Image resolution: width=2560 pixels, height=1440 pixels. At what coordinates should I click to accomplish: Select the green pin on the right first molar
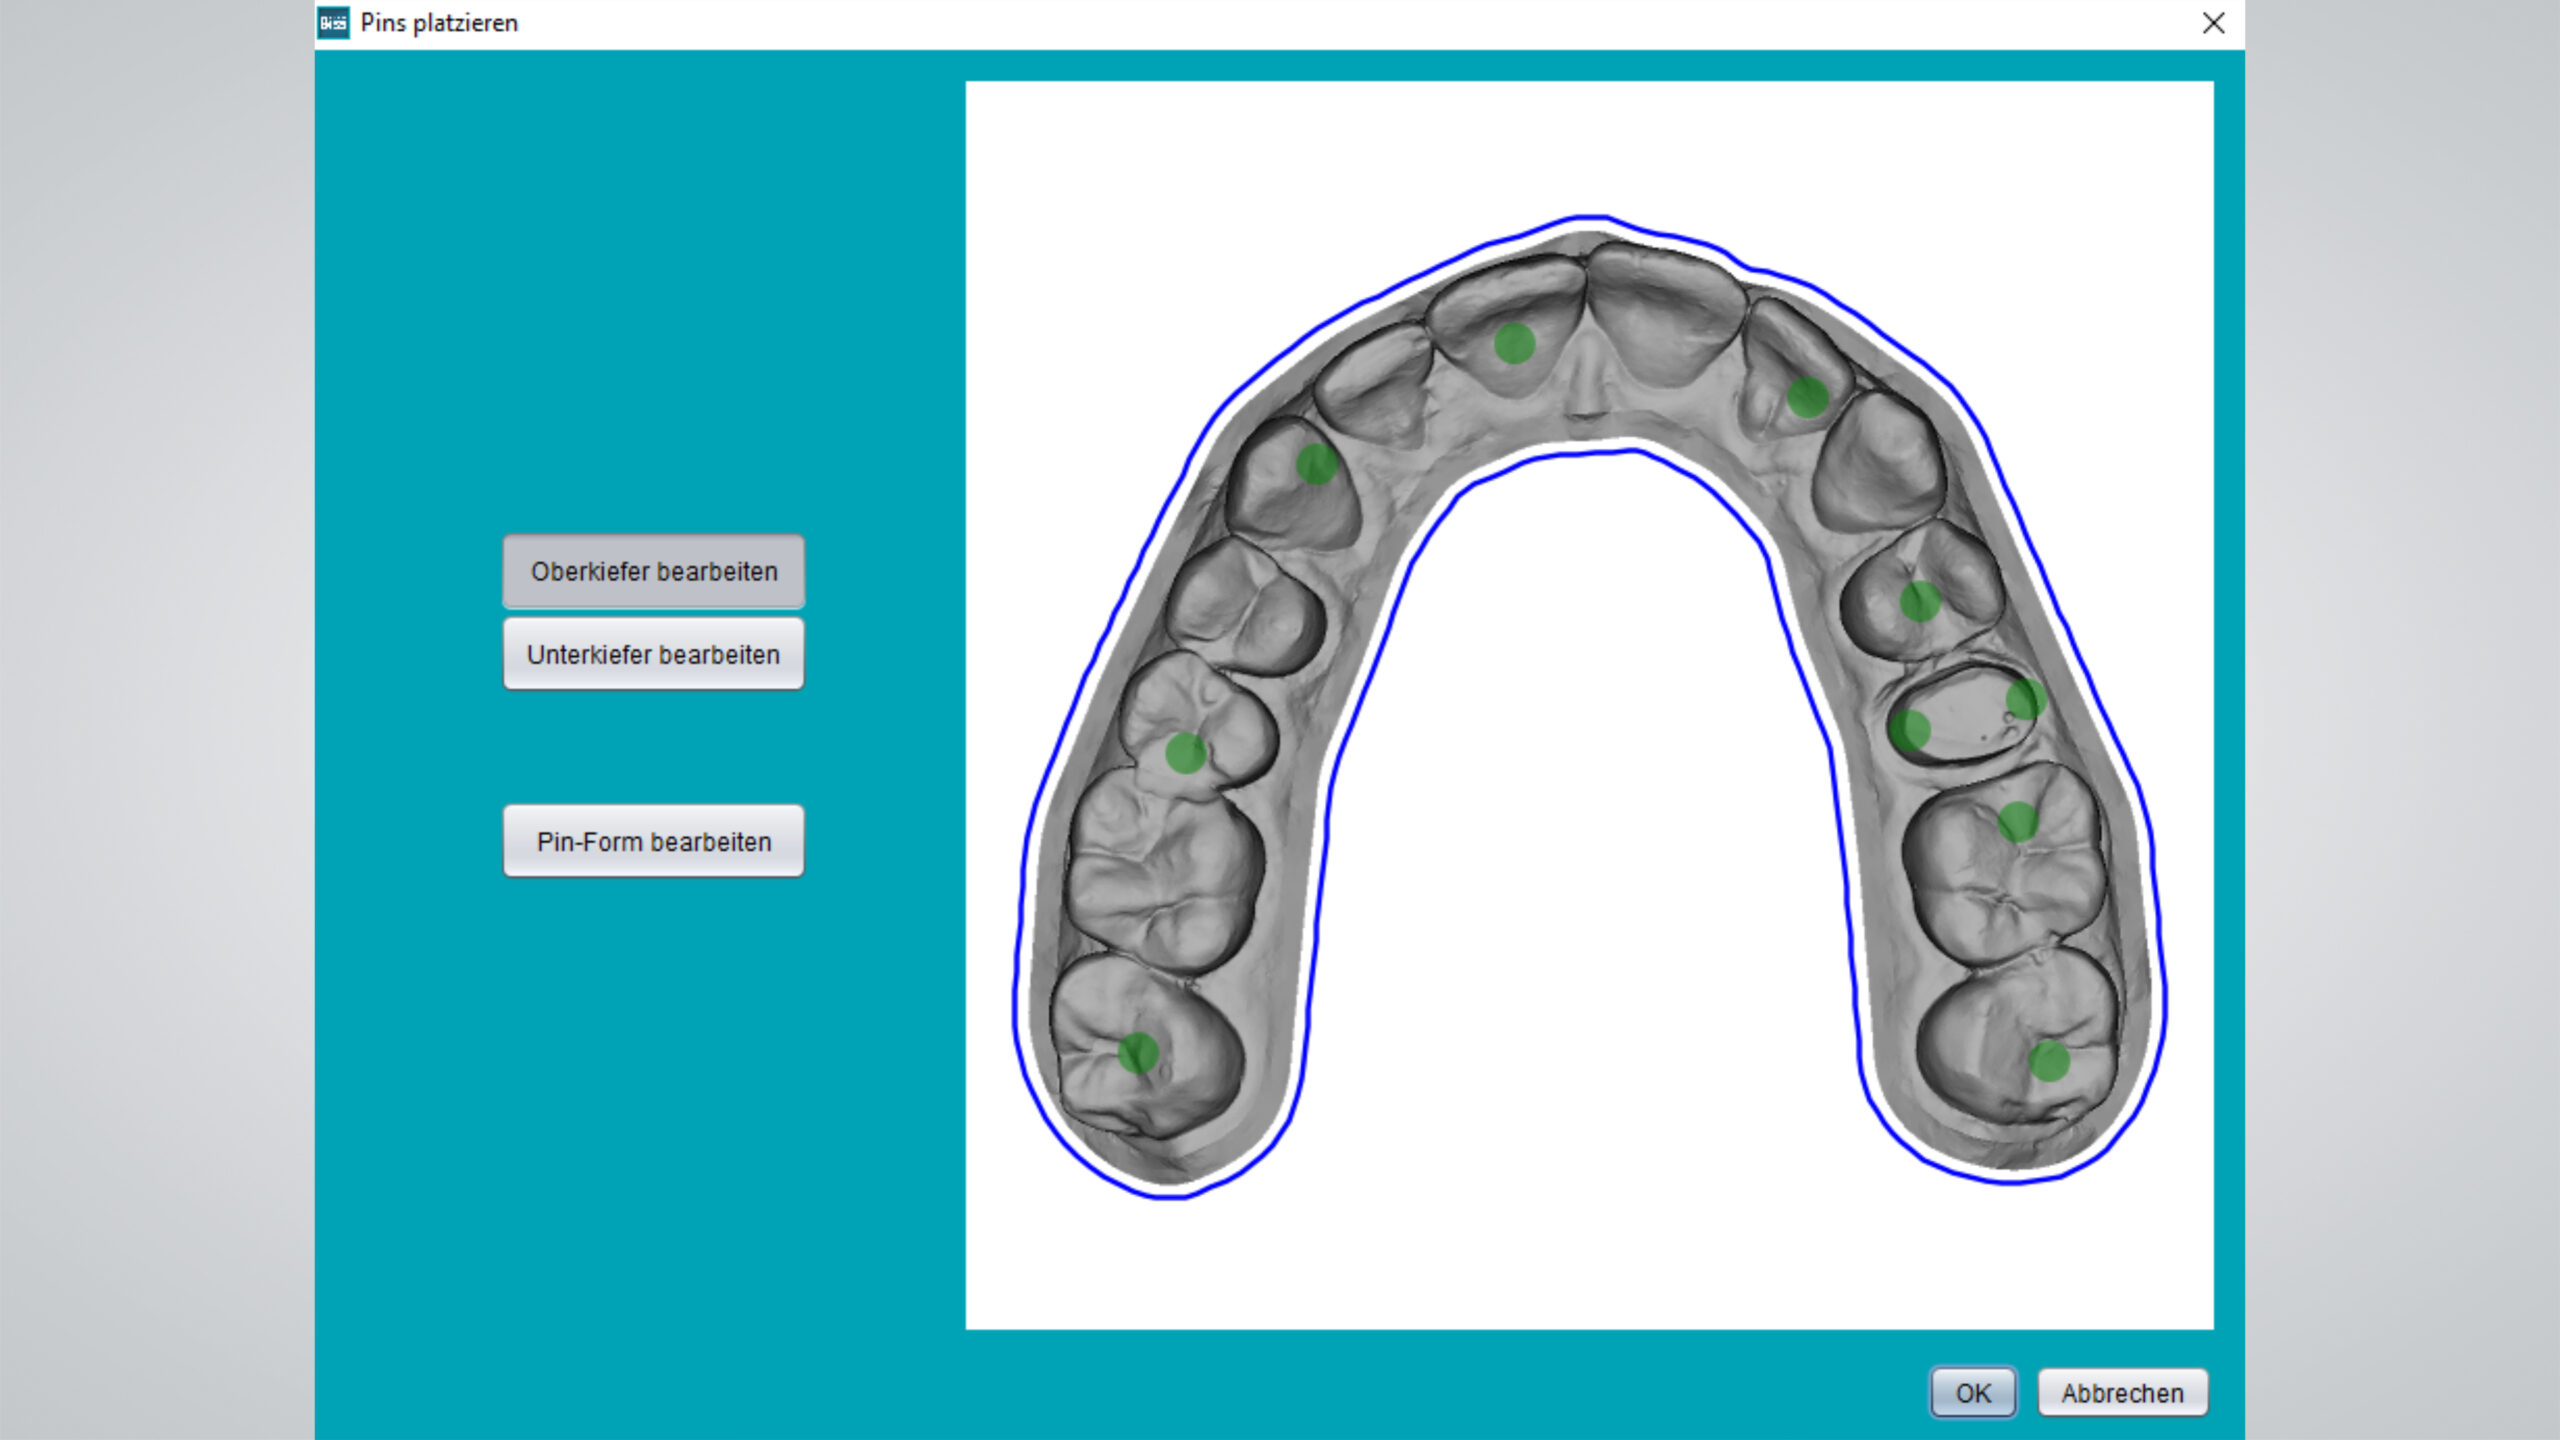(2017, 821)
